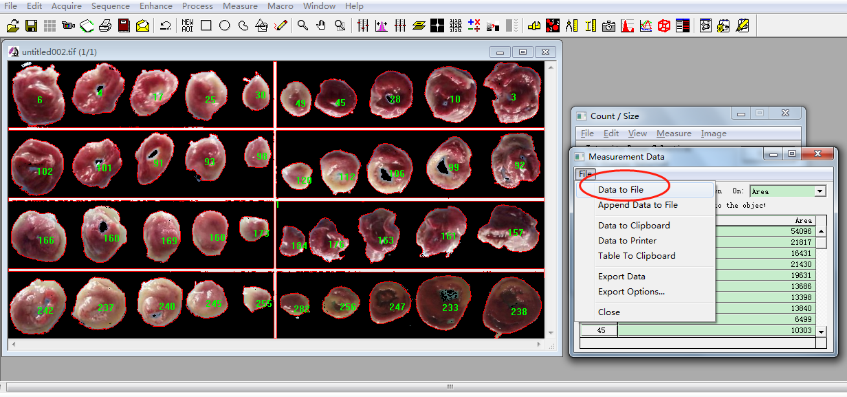Click the Print icon in toolbar
This screenshot has width=847, height=397.
[x=105, y=25]
